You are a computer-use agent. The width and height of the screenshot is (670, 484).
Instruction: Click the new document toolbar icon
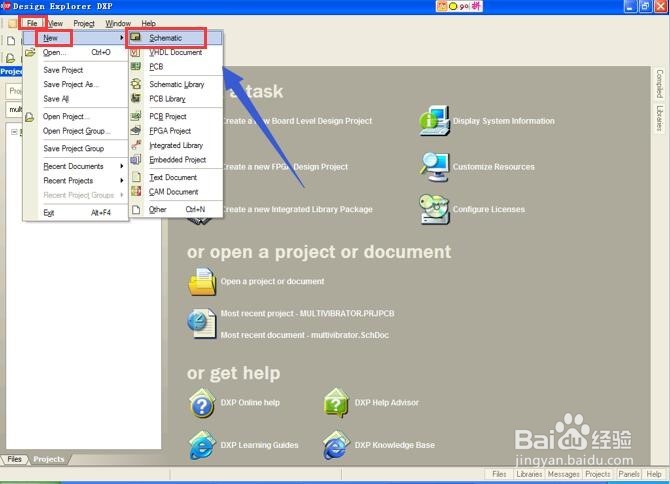pos(11,41)
